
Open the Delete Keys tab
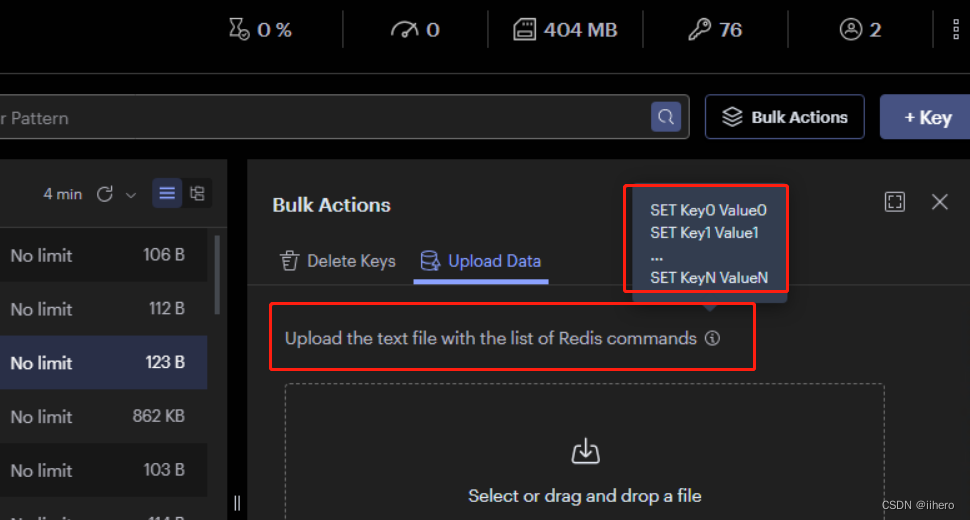[x=338, y=261]
